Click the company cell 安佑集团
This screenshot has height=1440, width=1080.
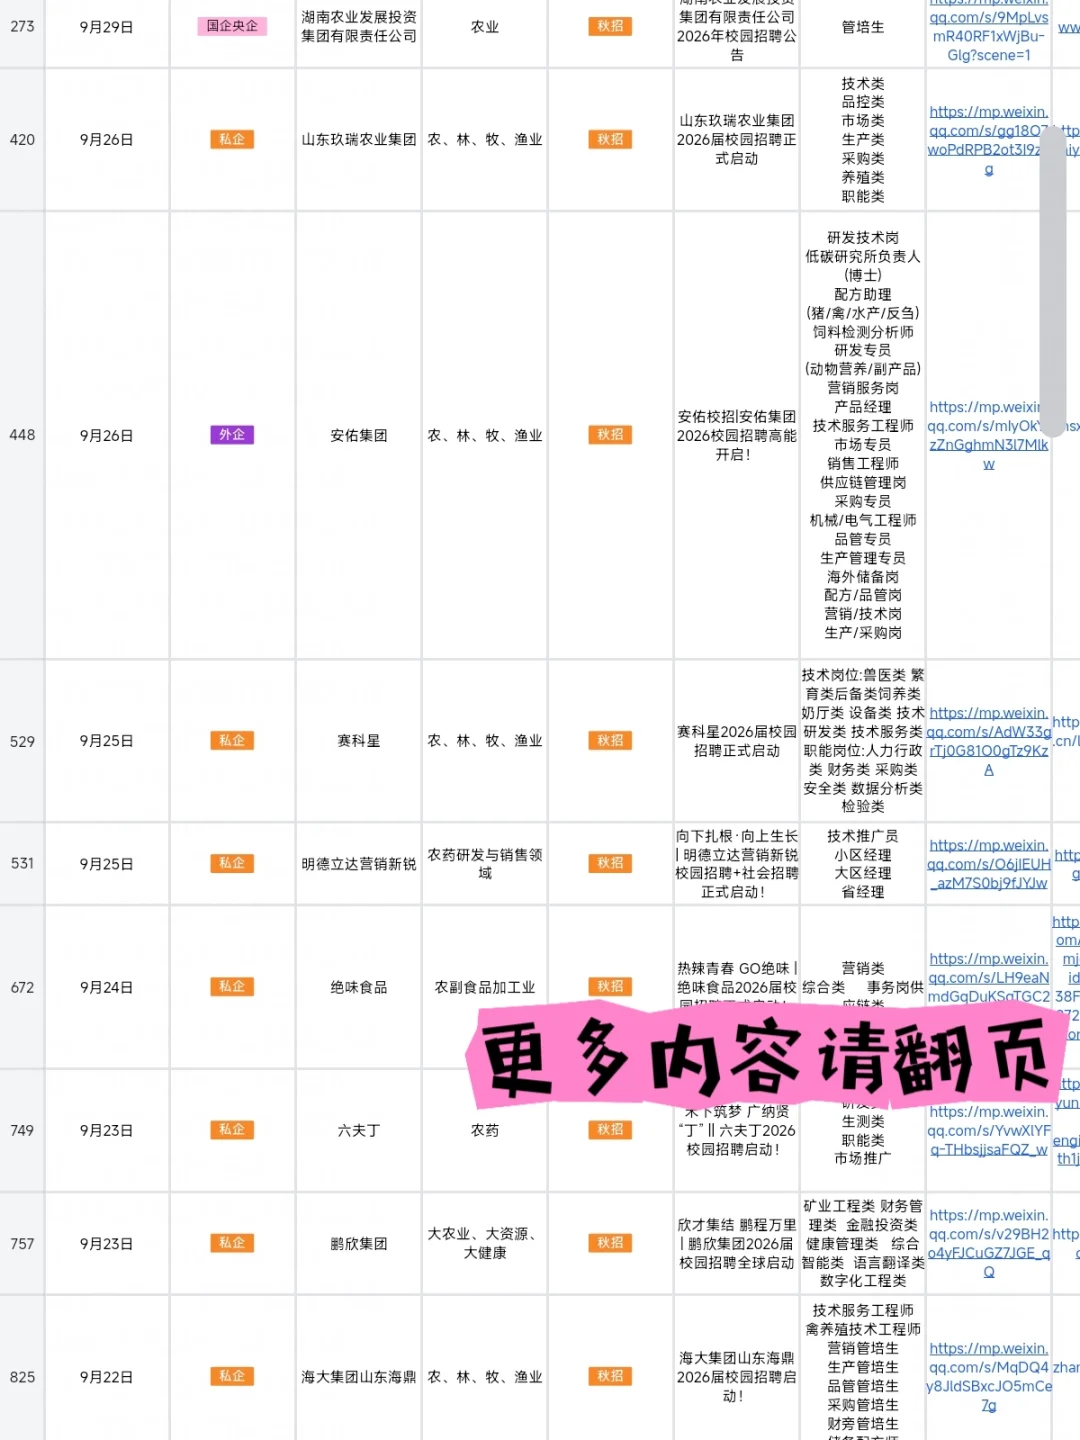pyautogui.click(x=359, y=435)
